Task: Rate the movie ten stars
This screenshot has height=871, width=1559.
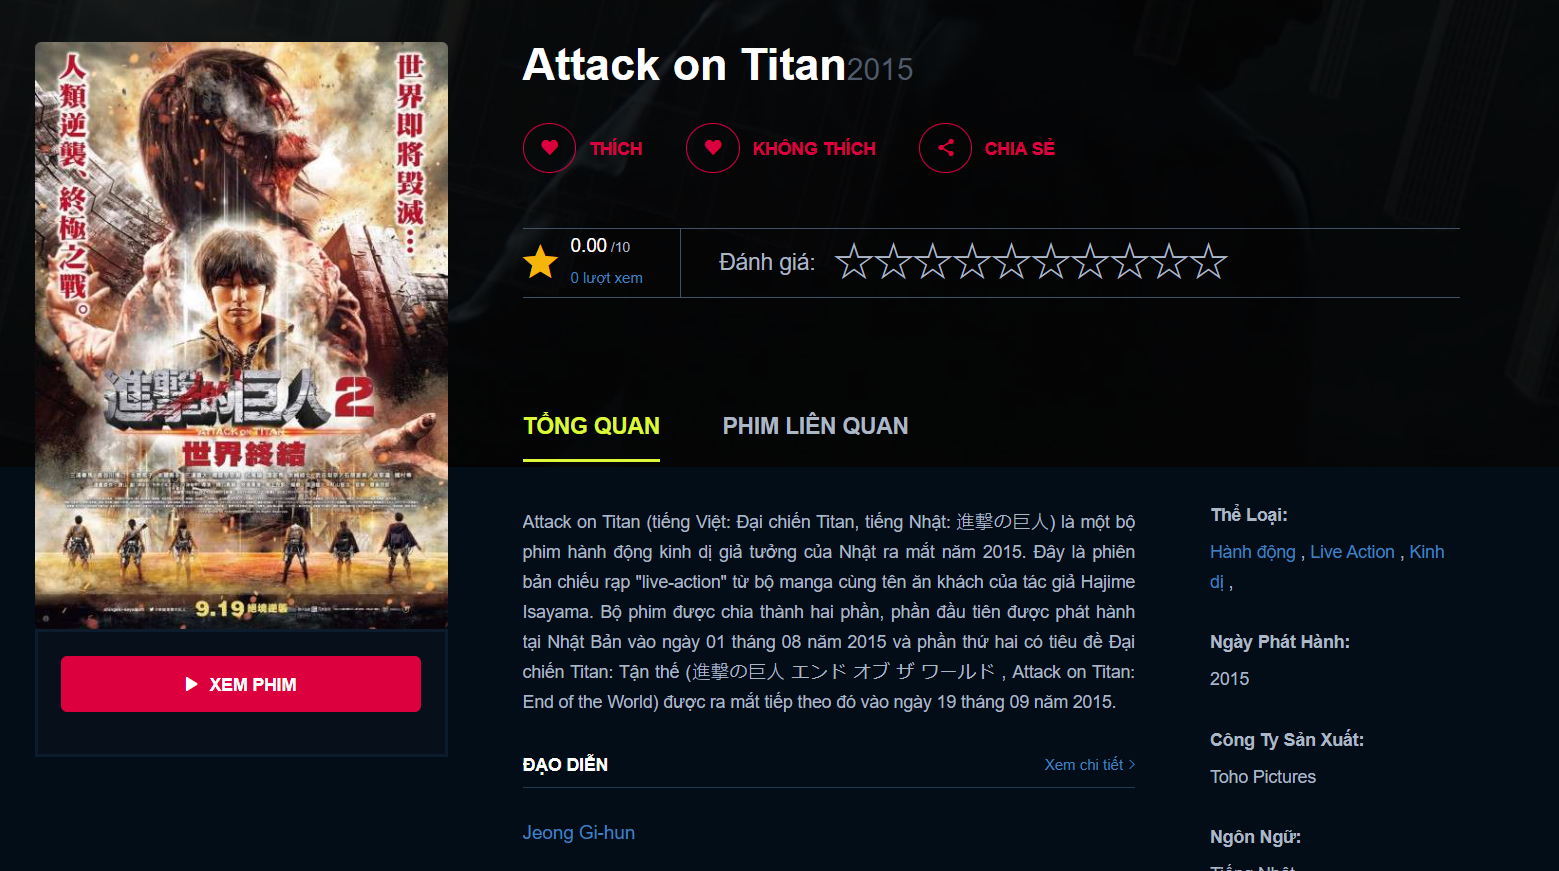Action: [x=1208, y=262]
